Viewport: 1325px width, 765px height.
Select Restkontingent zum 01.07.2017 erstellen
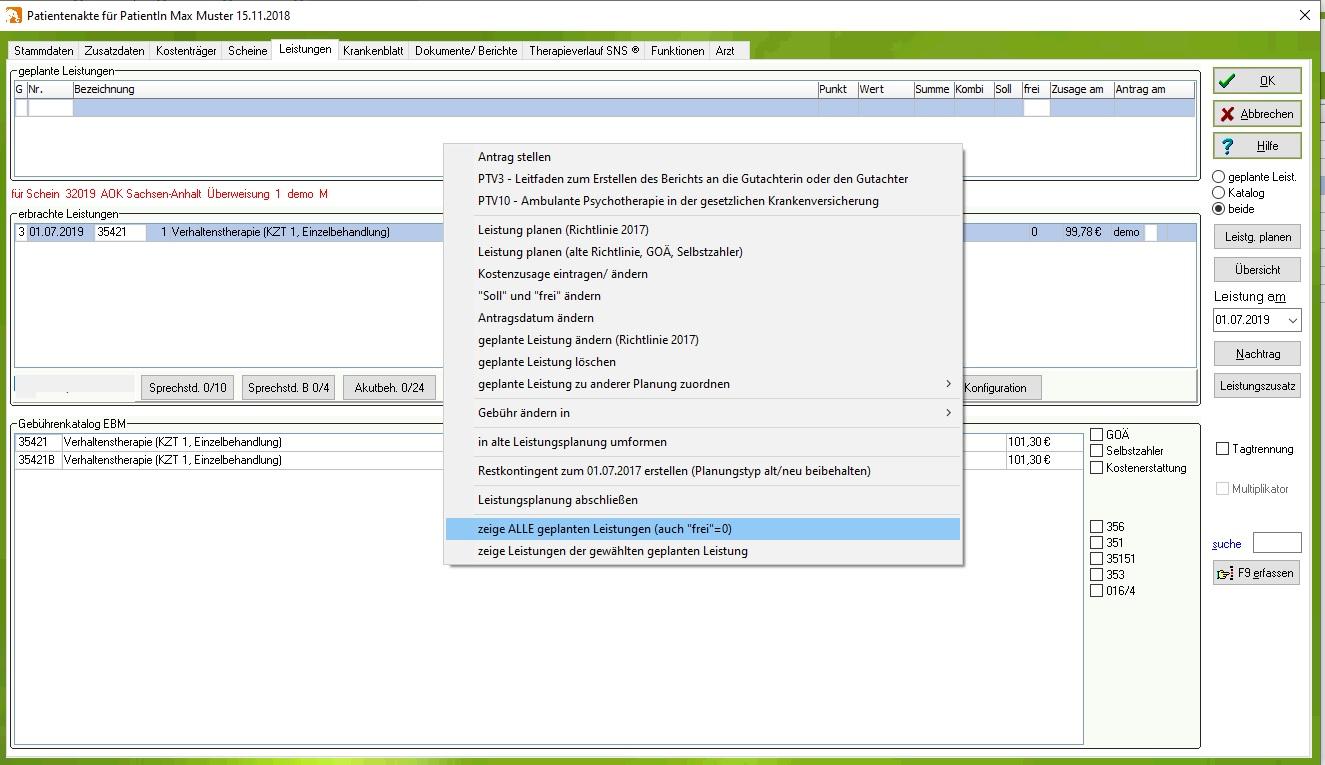[x=703, y=471]
